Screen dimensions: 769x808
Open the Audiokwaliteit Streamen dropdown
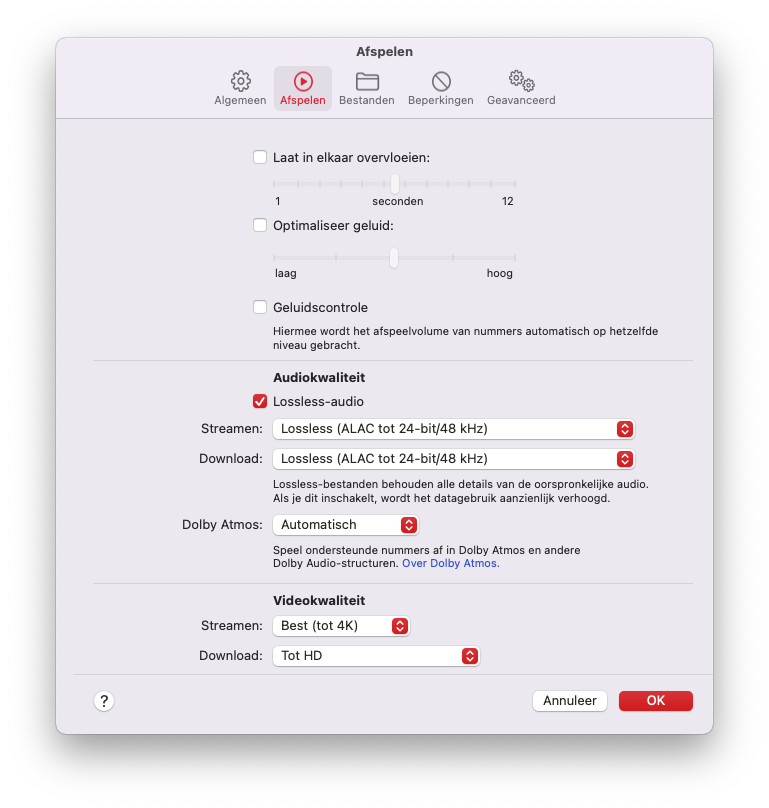[x=454, y=429]
